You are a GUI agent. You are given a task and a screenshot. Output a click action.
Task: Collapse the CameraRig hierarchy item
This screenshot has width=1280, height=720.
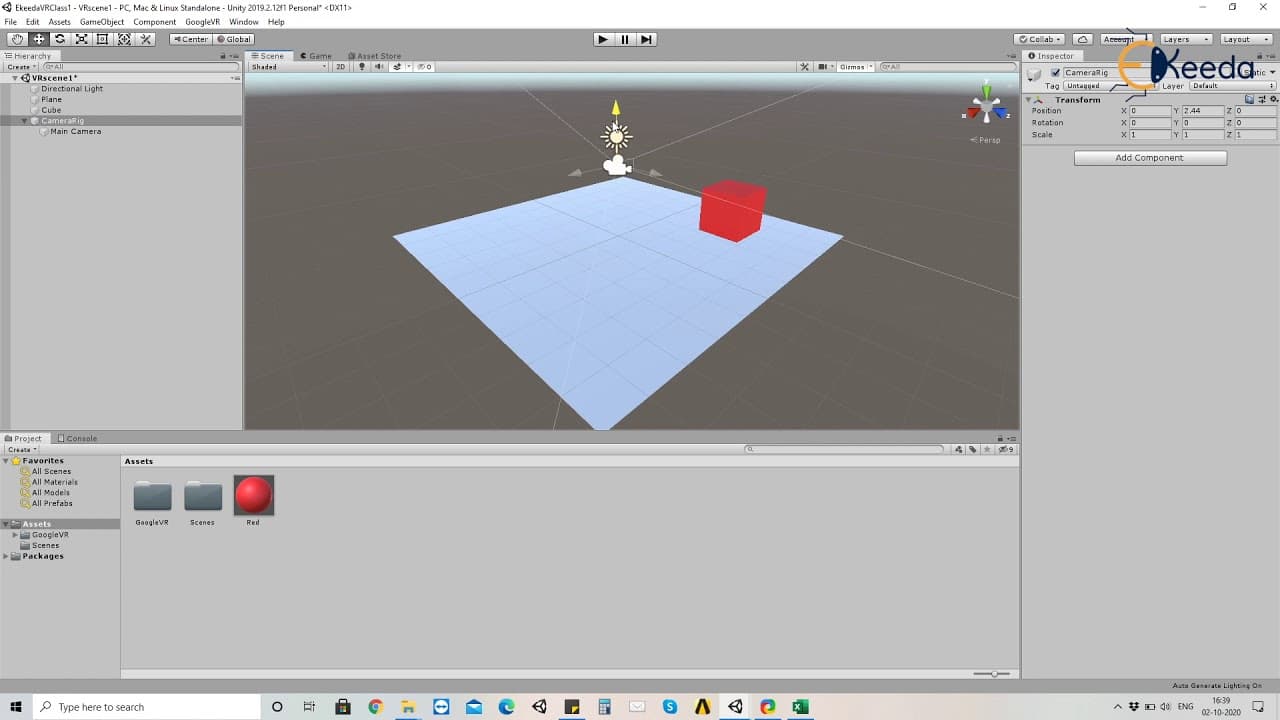point(26,121)
